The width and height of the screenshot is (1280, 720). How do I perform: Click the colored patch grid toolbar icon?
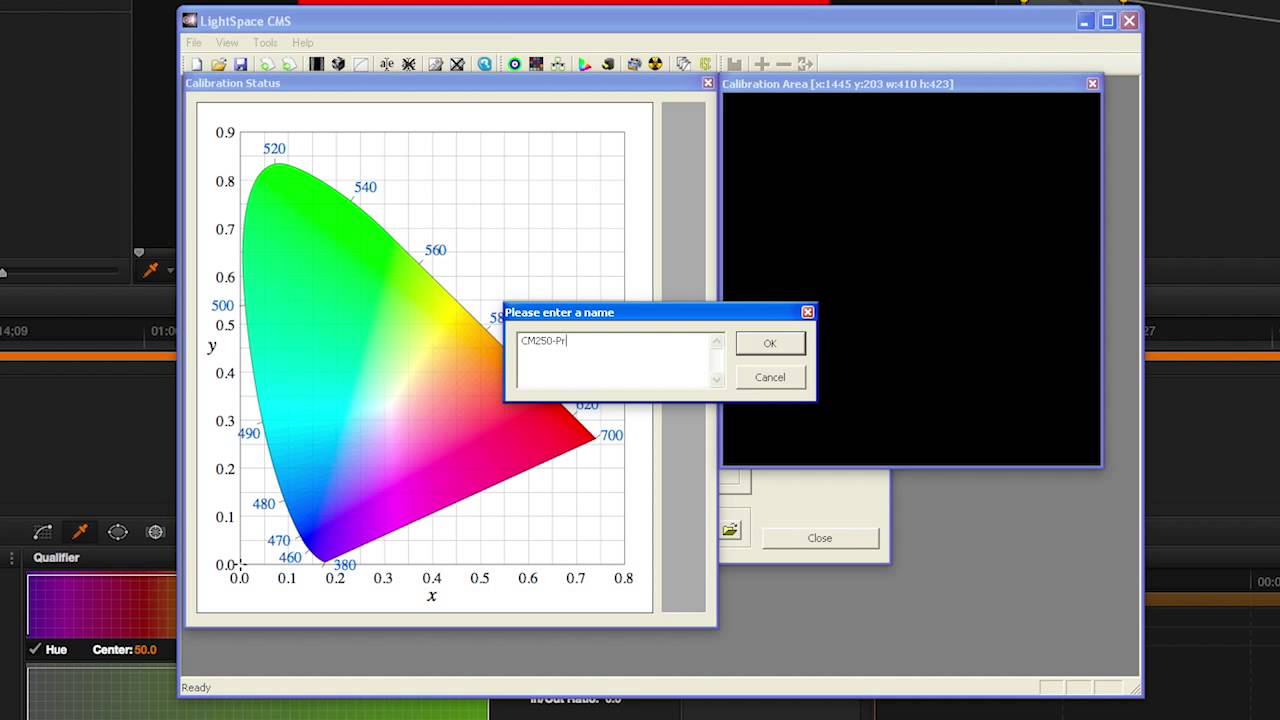pos(536,64)
